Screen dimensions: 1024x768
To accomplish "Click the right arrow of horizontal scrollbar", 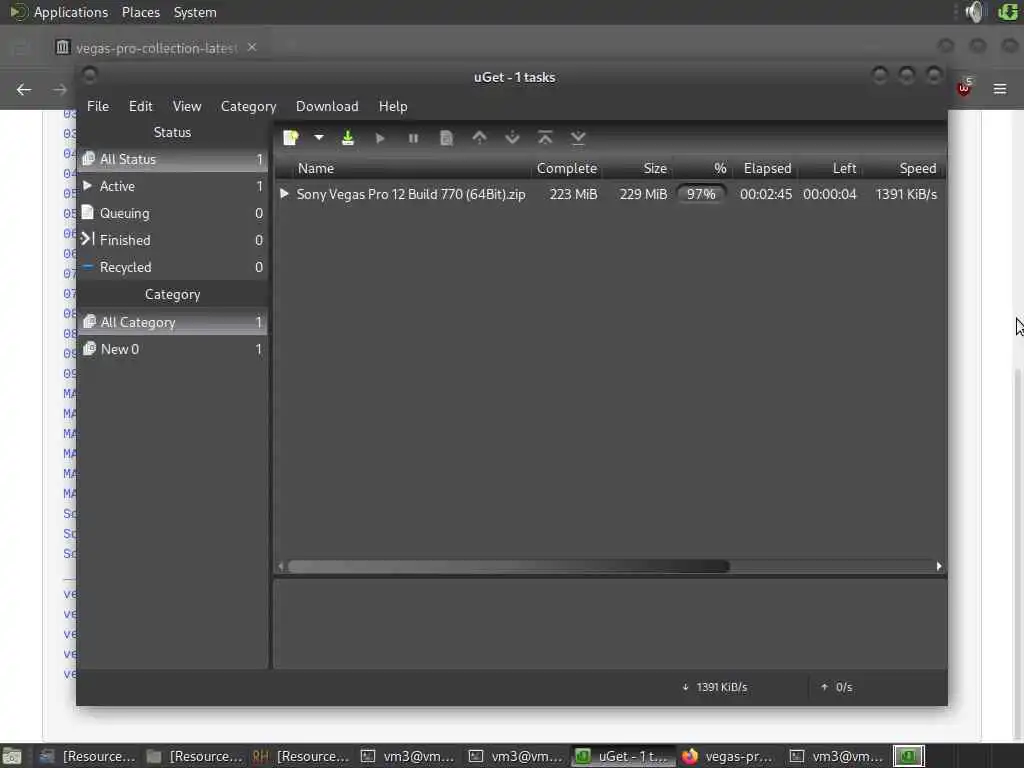I will tap(939, 566).
